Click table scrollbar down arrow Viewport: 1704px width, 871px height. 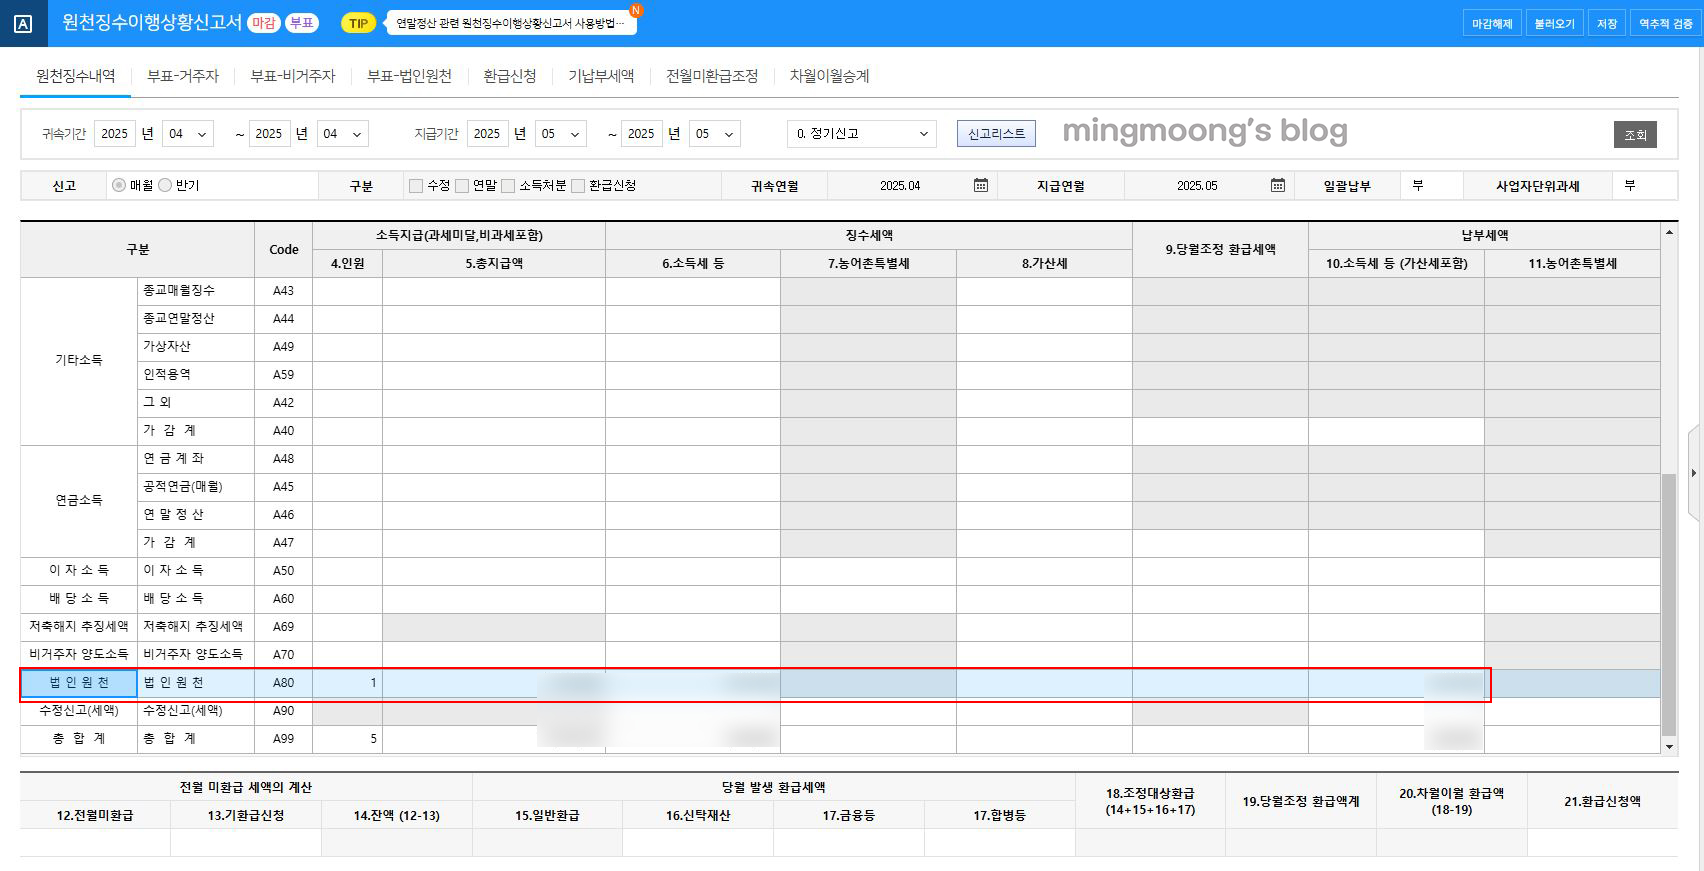pos(1668,746)
